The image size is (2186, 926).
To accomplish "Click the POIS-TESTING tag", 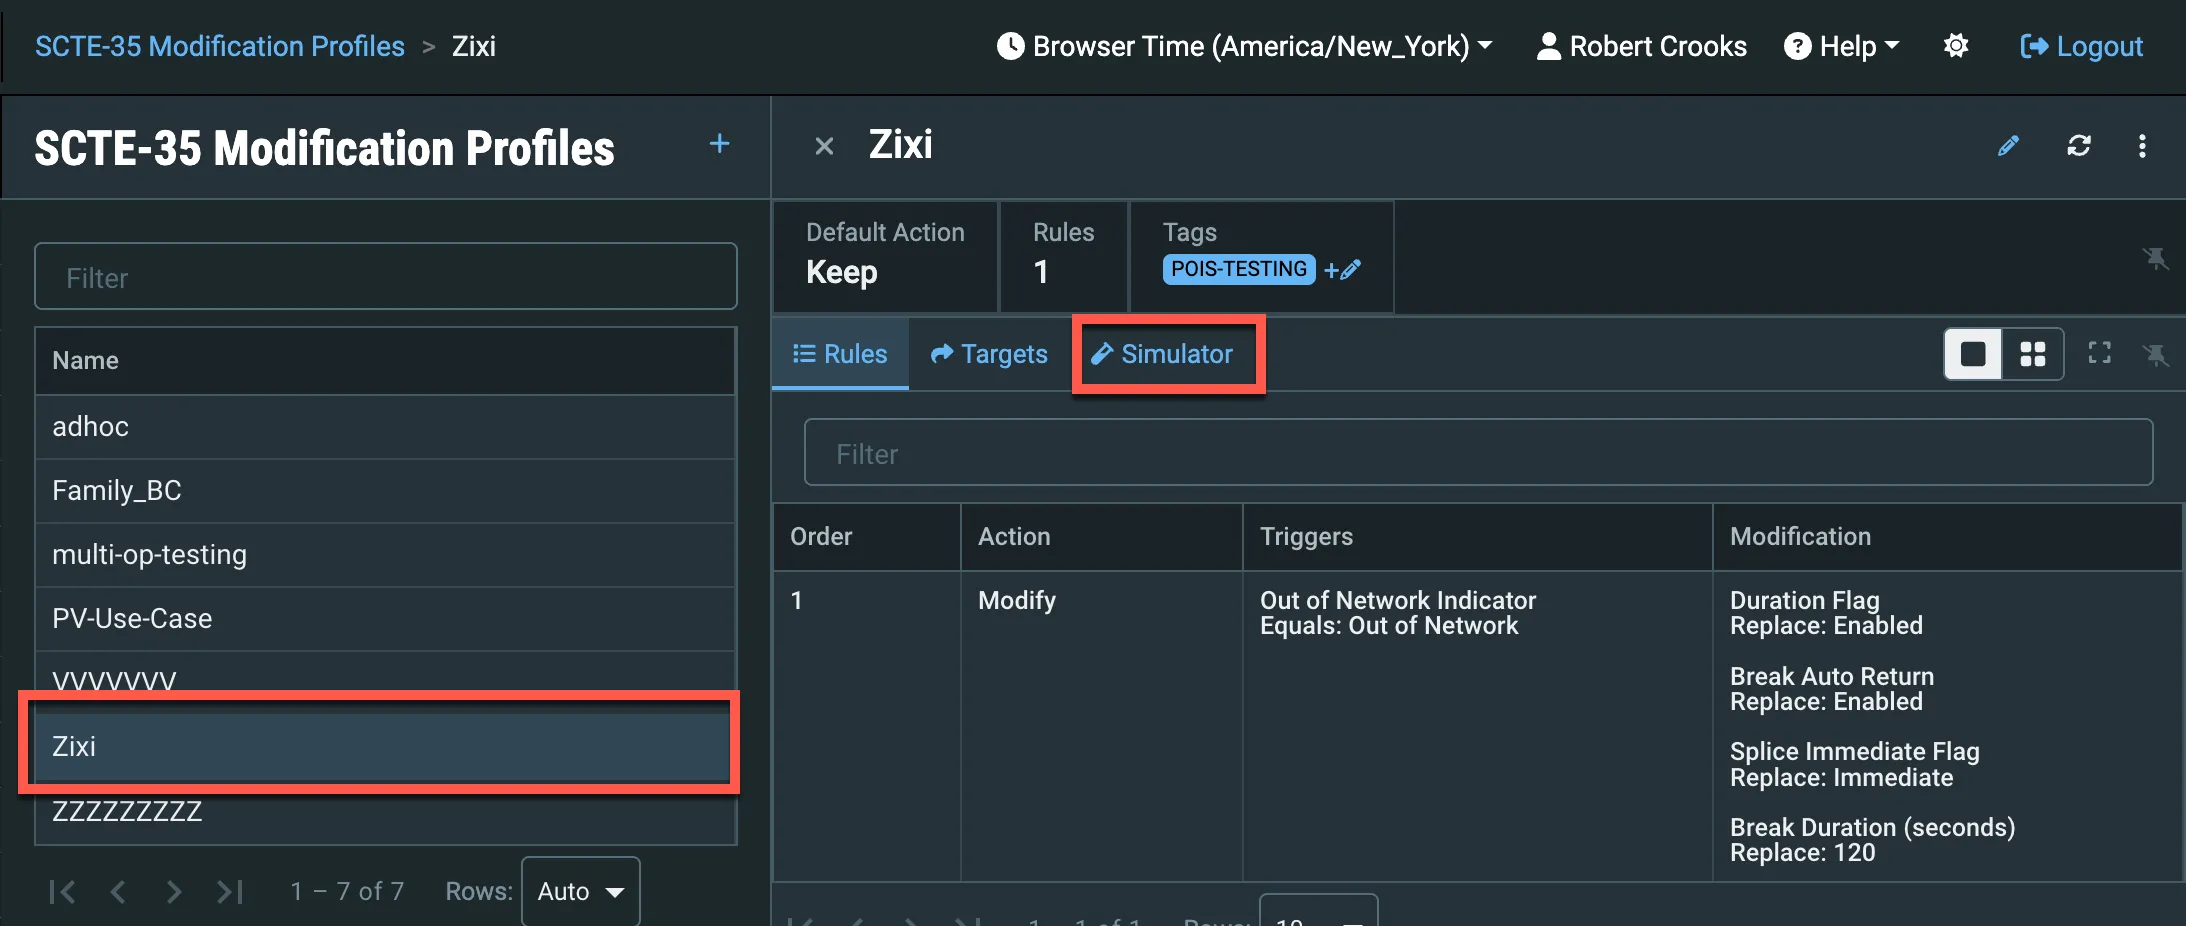I will pyautogui.click(x=1239, y=269).
